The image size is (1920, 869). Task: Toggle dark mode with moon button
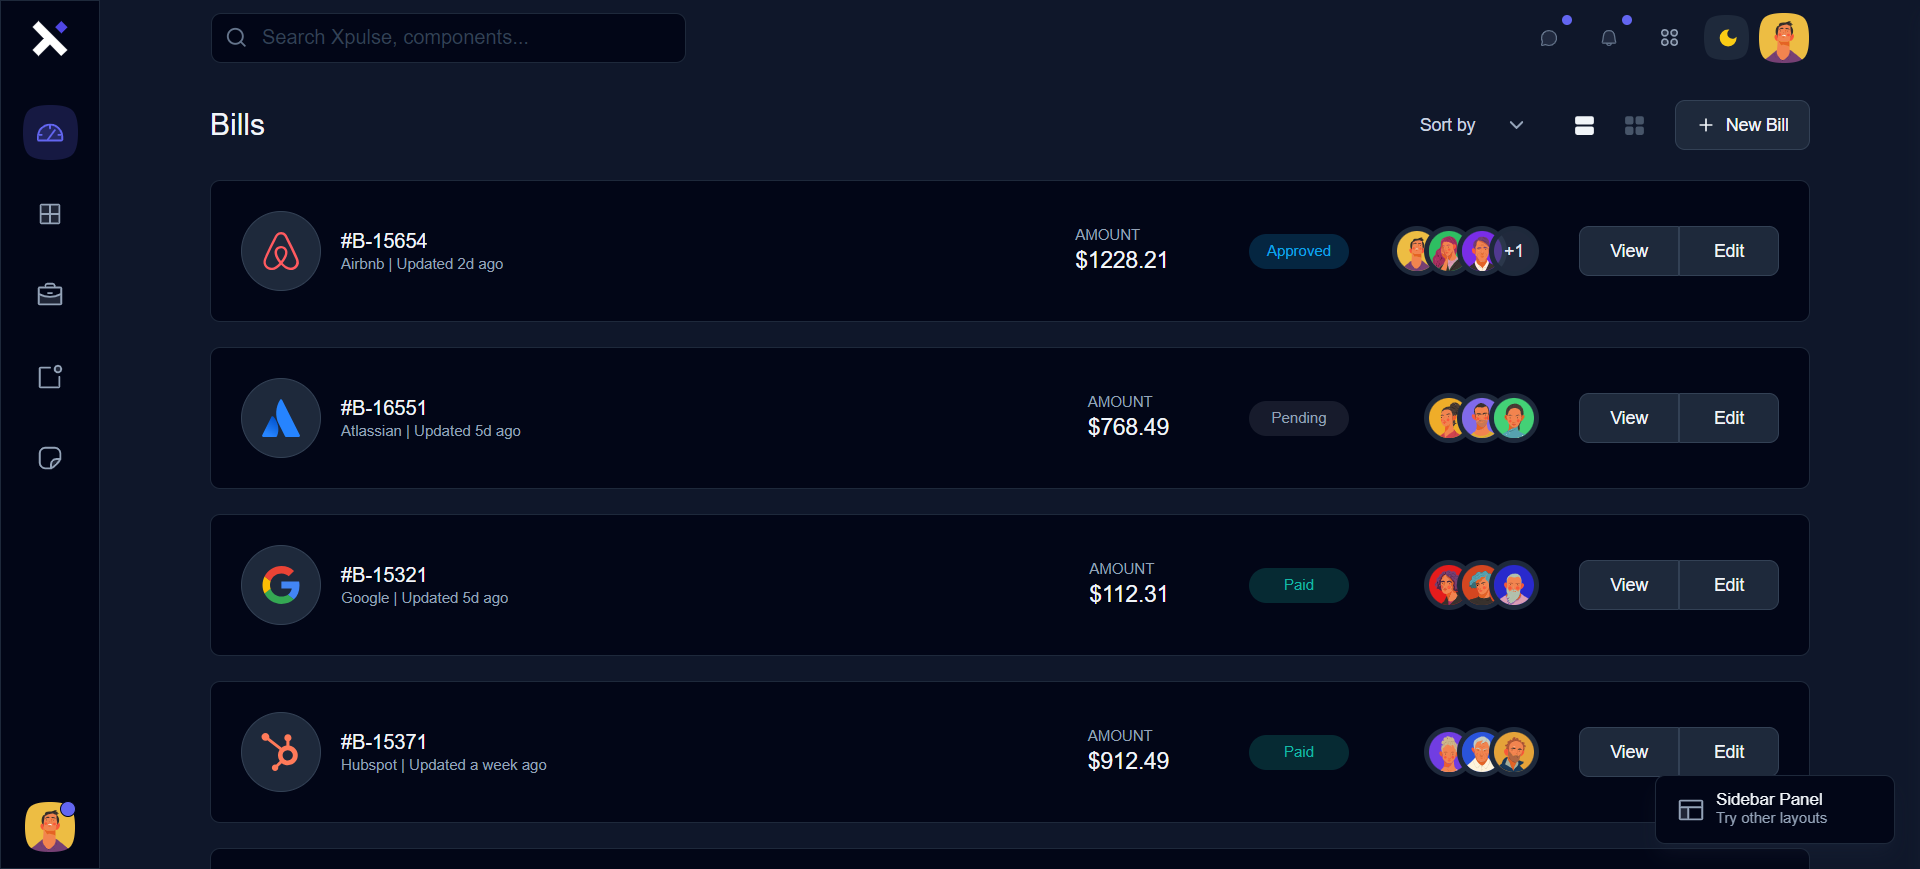(x=1727, y=38)
